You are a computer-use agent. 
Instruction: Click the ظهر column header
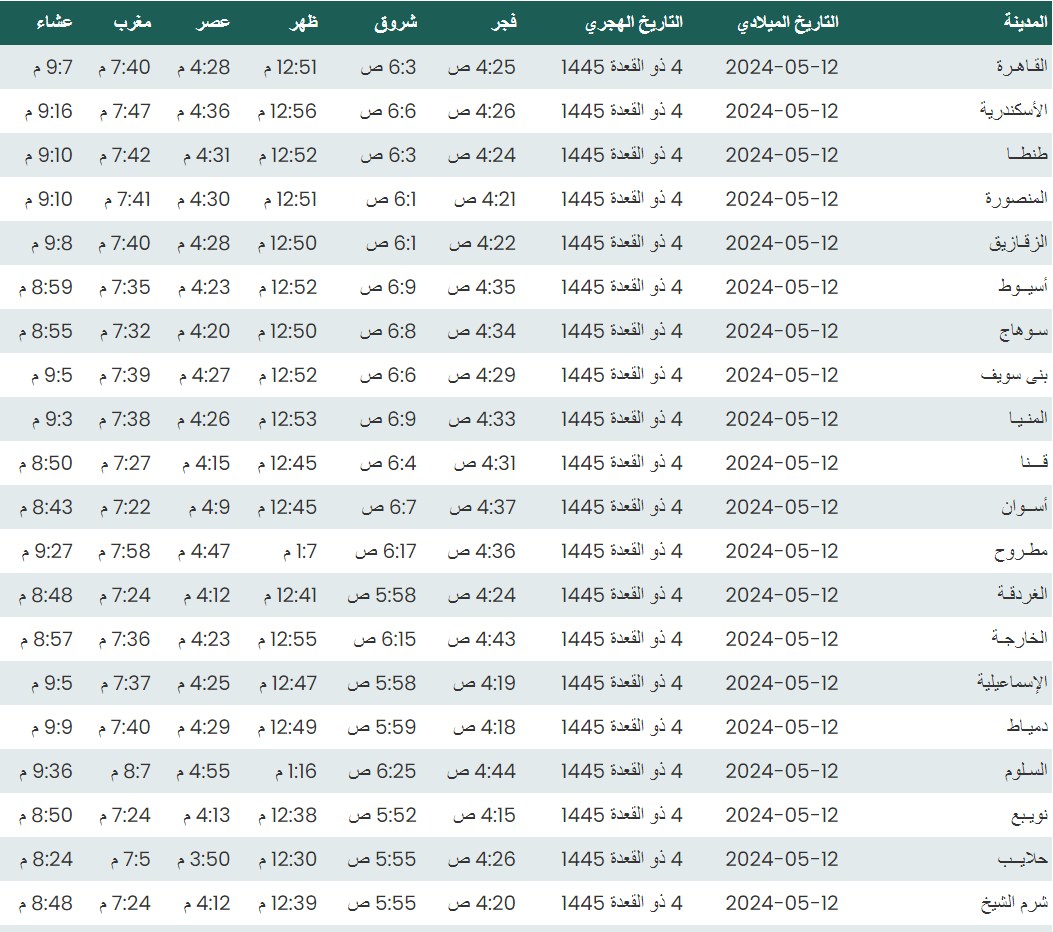pyautogui.click(x=304, y=22)
